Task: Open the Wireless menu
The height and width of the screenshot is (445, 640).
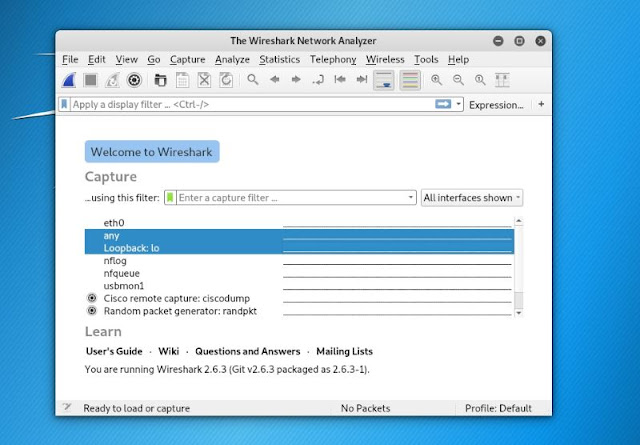Action: click(x=385, y=60)
